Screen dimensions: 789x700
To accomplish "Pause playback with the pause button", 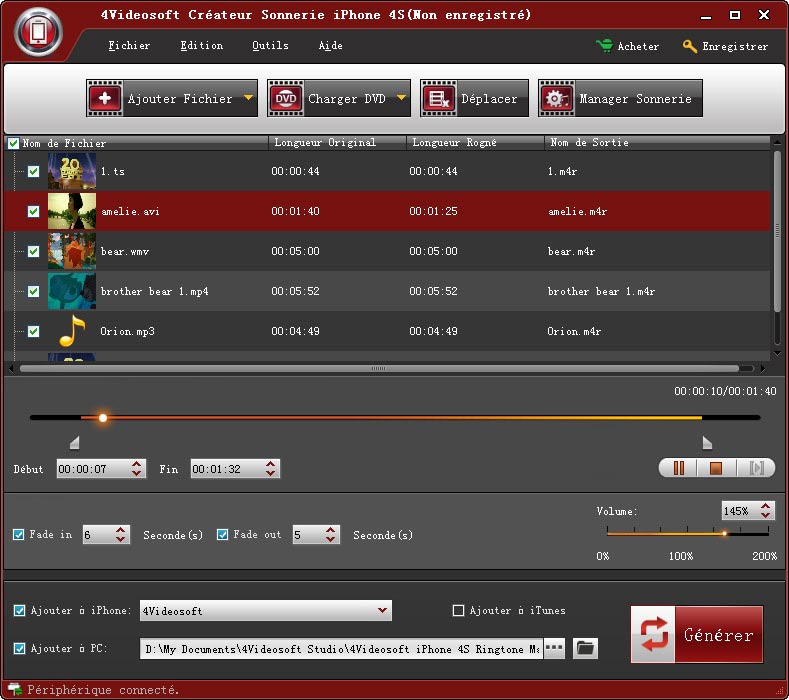I will pos(678,468).
